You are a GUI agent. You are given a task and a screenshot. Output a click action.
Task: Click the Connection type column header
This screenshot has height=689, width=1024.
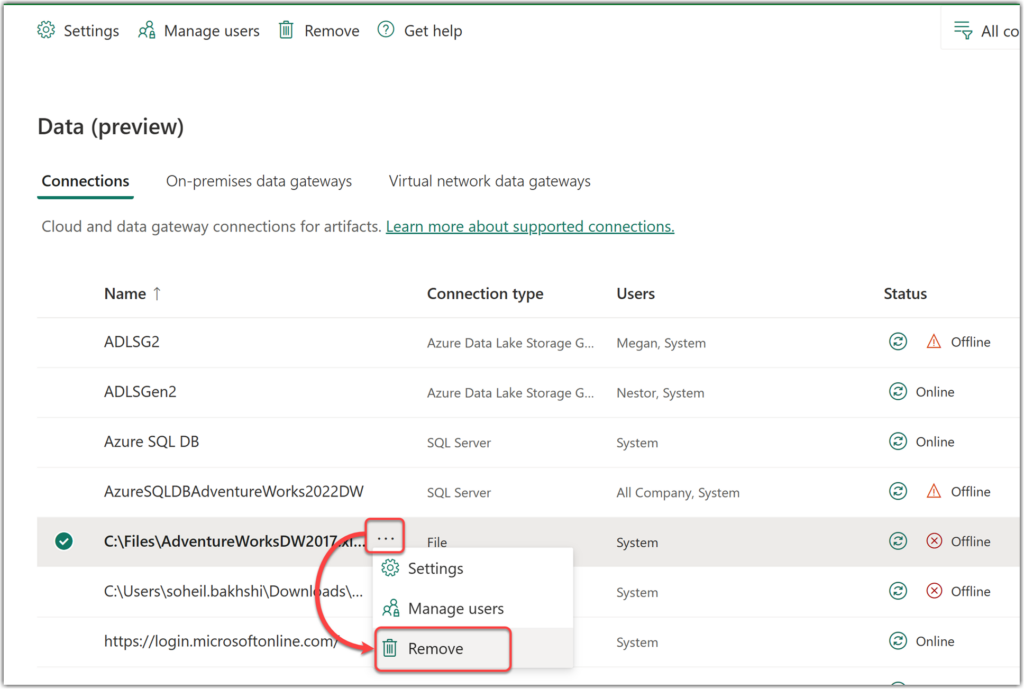pos(485,294)
